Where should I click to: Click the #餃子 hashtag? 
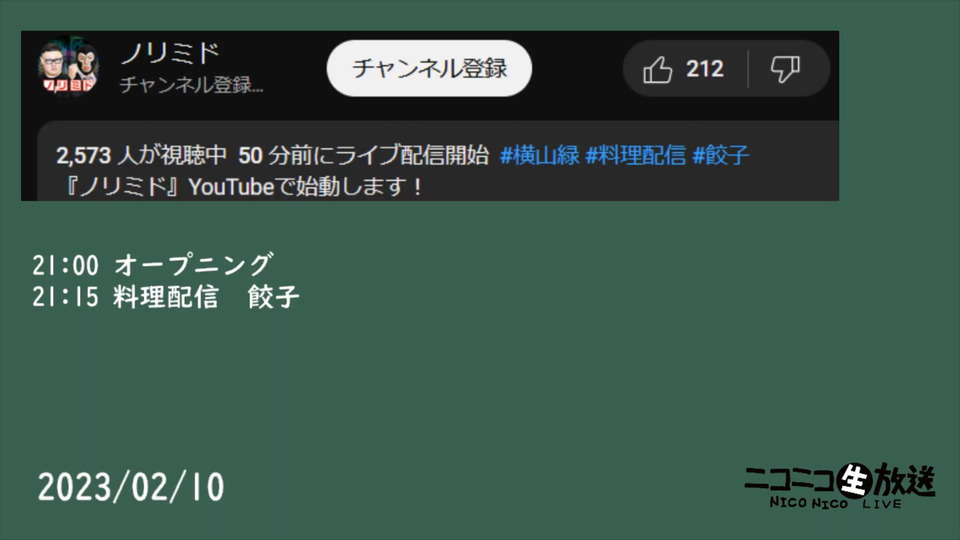[x=721, y=155]
